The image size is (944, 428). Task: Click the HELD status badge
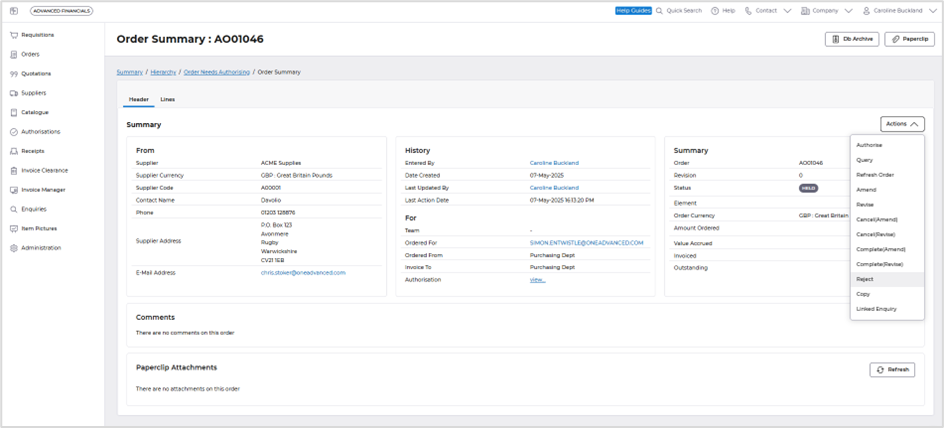pyautogui.click(x=809, y=188)
